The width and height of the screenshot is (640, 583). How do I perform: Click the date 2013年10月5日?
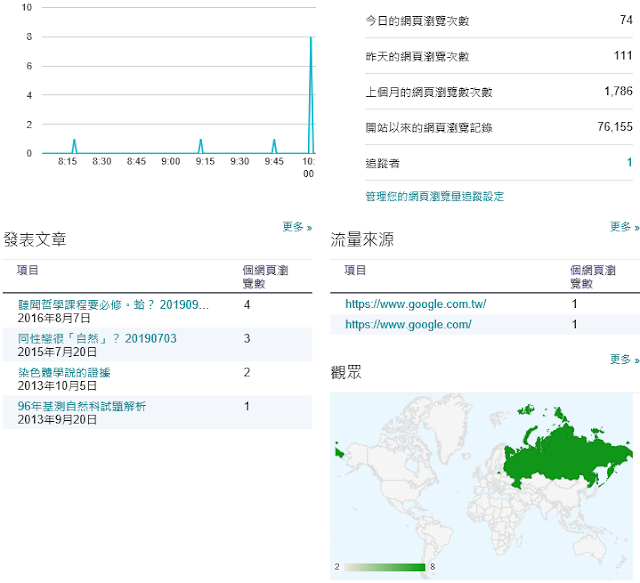[x=57, y=386]
